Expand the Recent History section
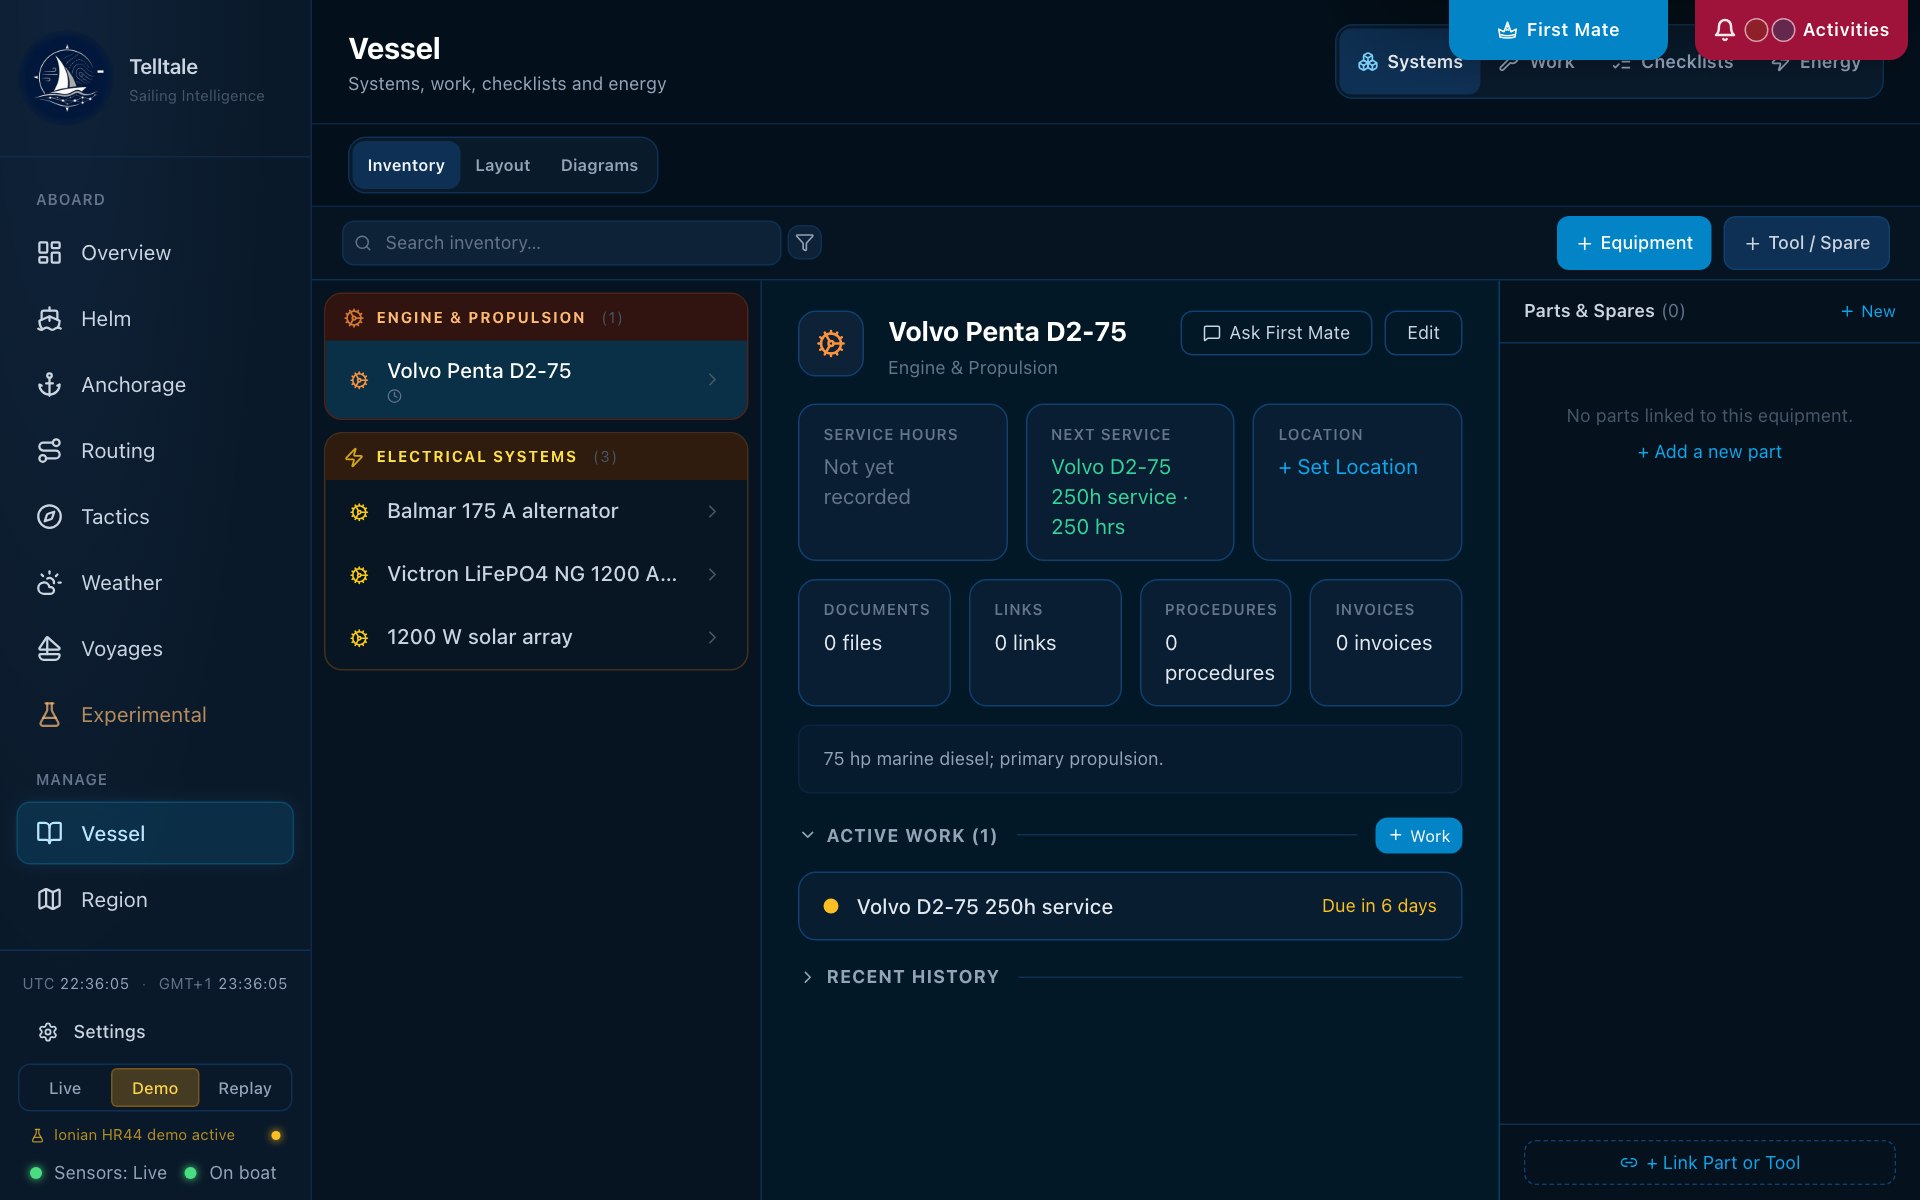 807,977
